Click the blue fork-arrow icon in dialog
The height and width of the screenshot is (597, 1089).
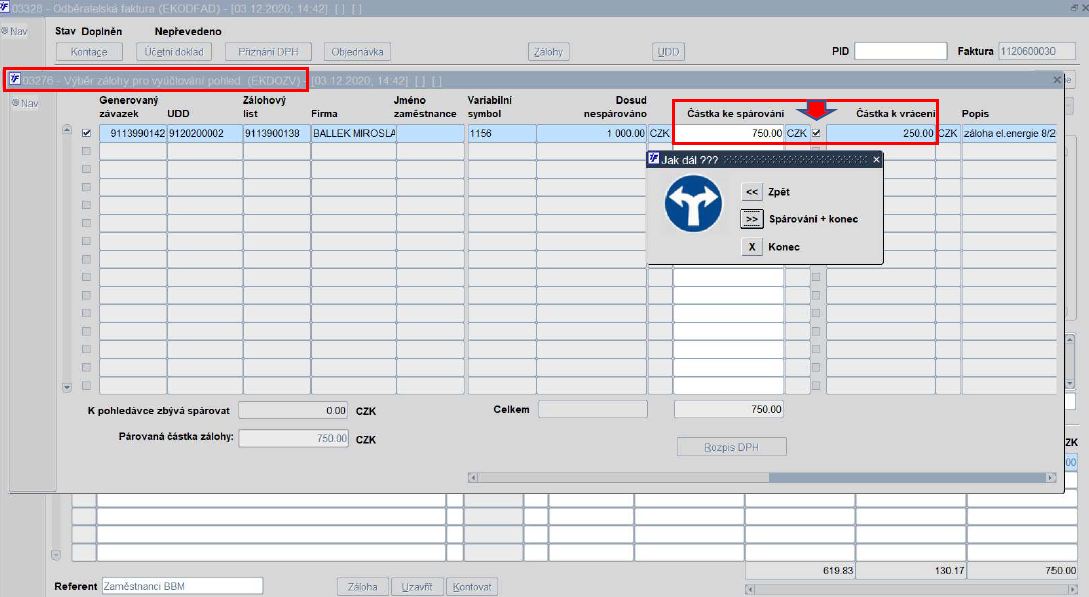tap(693, 204)
